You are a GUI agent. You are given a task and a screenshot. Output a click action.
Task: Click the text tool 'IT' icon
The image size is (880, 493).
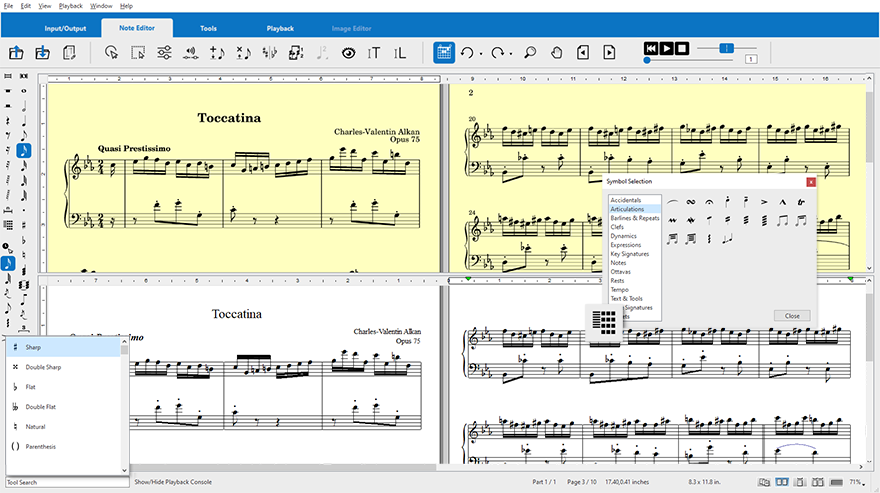[374, 53]
